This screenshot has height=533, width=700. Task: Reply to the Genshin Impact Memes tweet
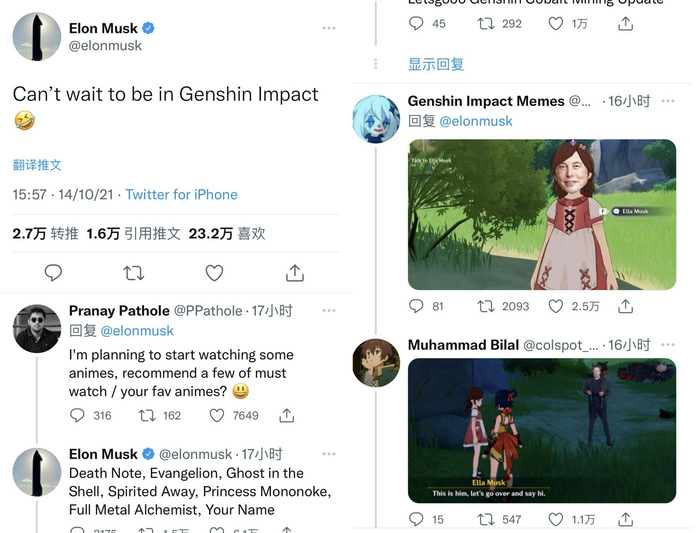pyautogui.click(x=417, y=306)
